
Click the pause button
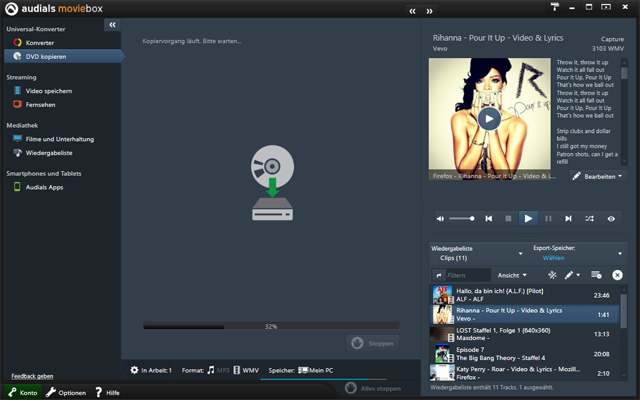[x=548, y=219]
